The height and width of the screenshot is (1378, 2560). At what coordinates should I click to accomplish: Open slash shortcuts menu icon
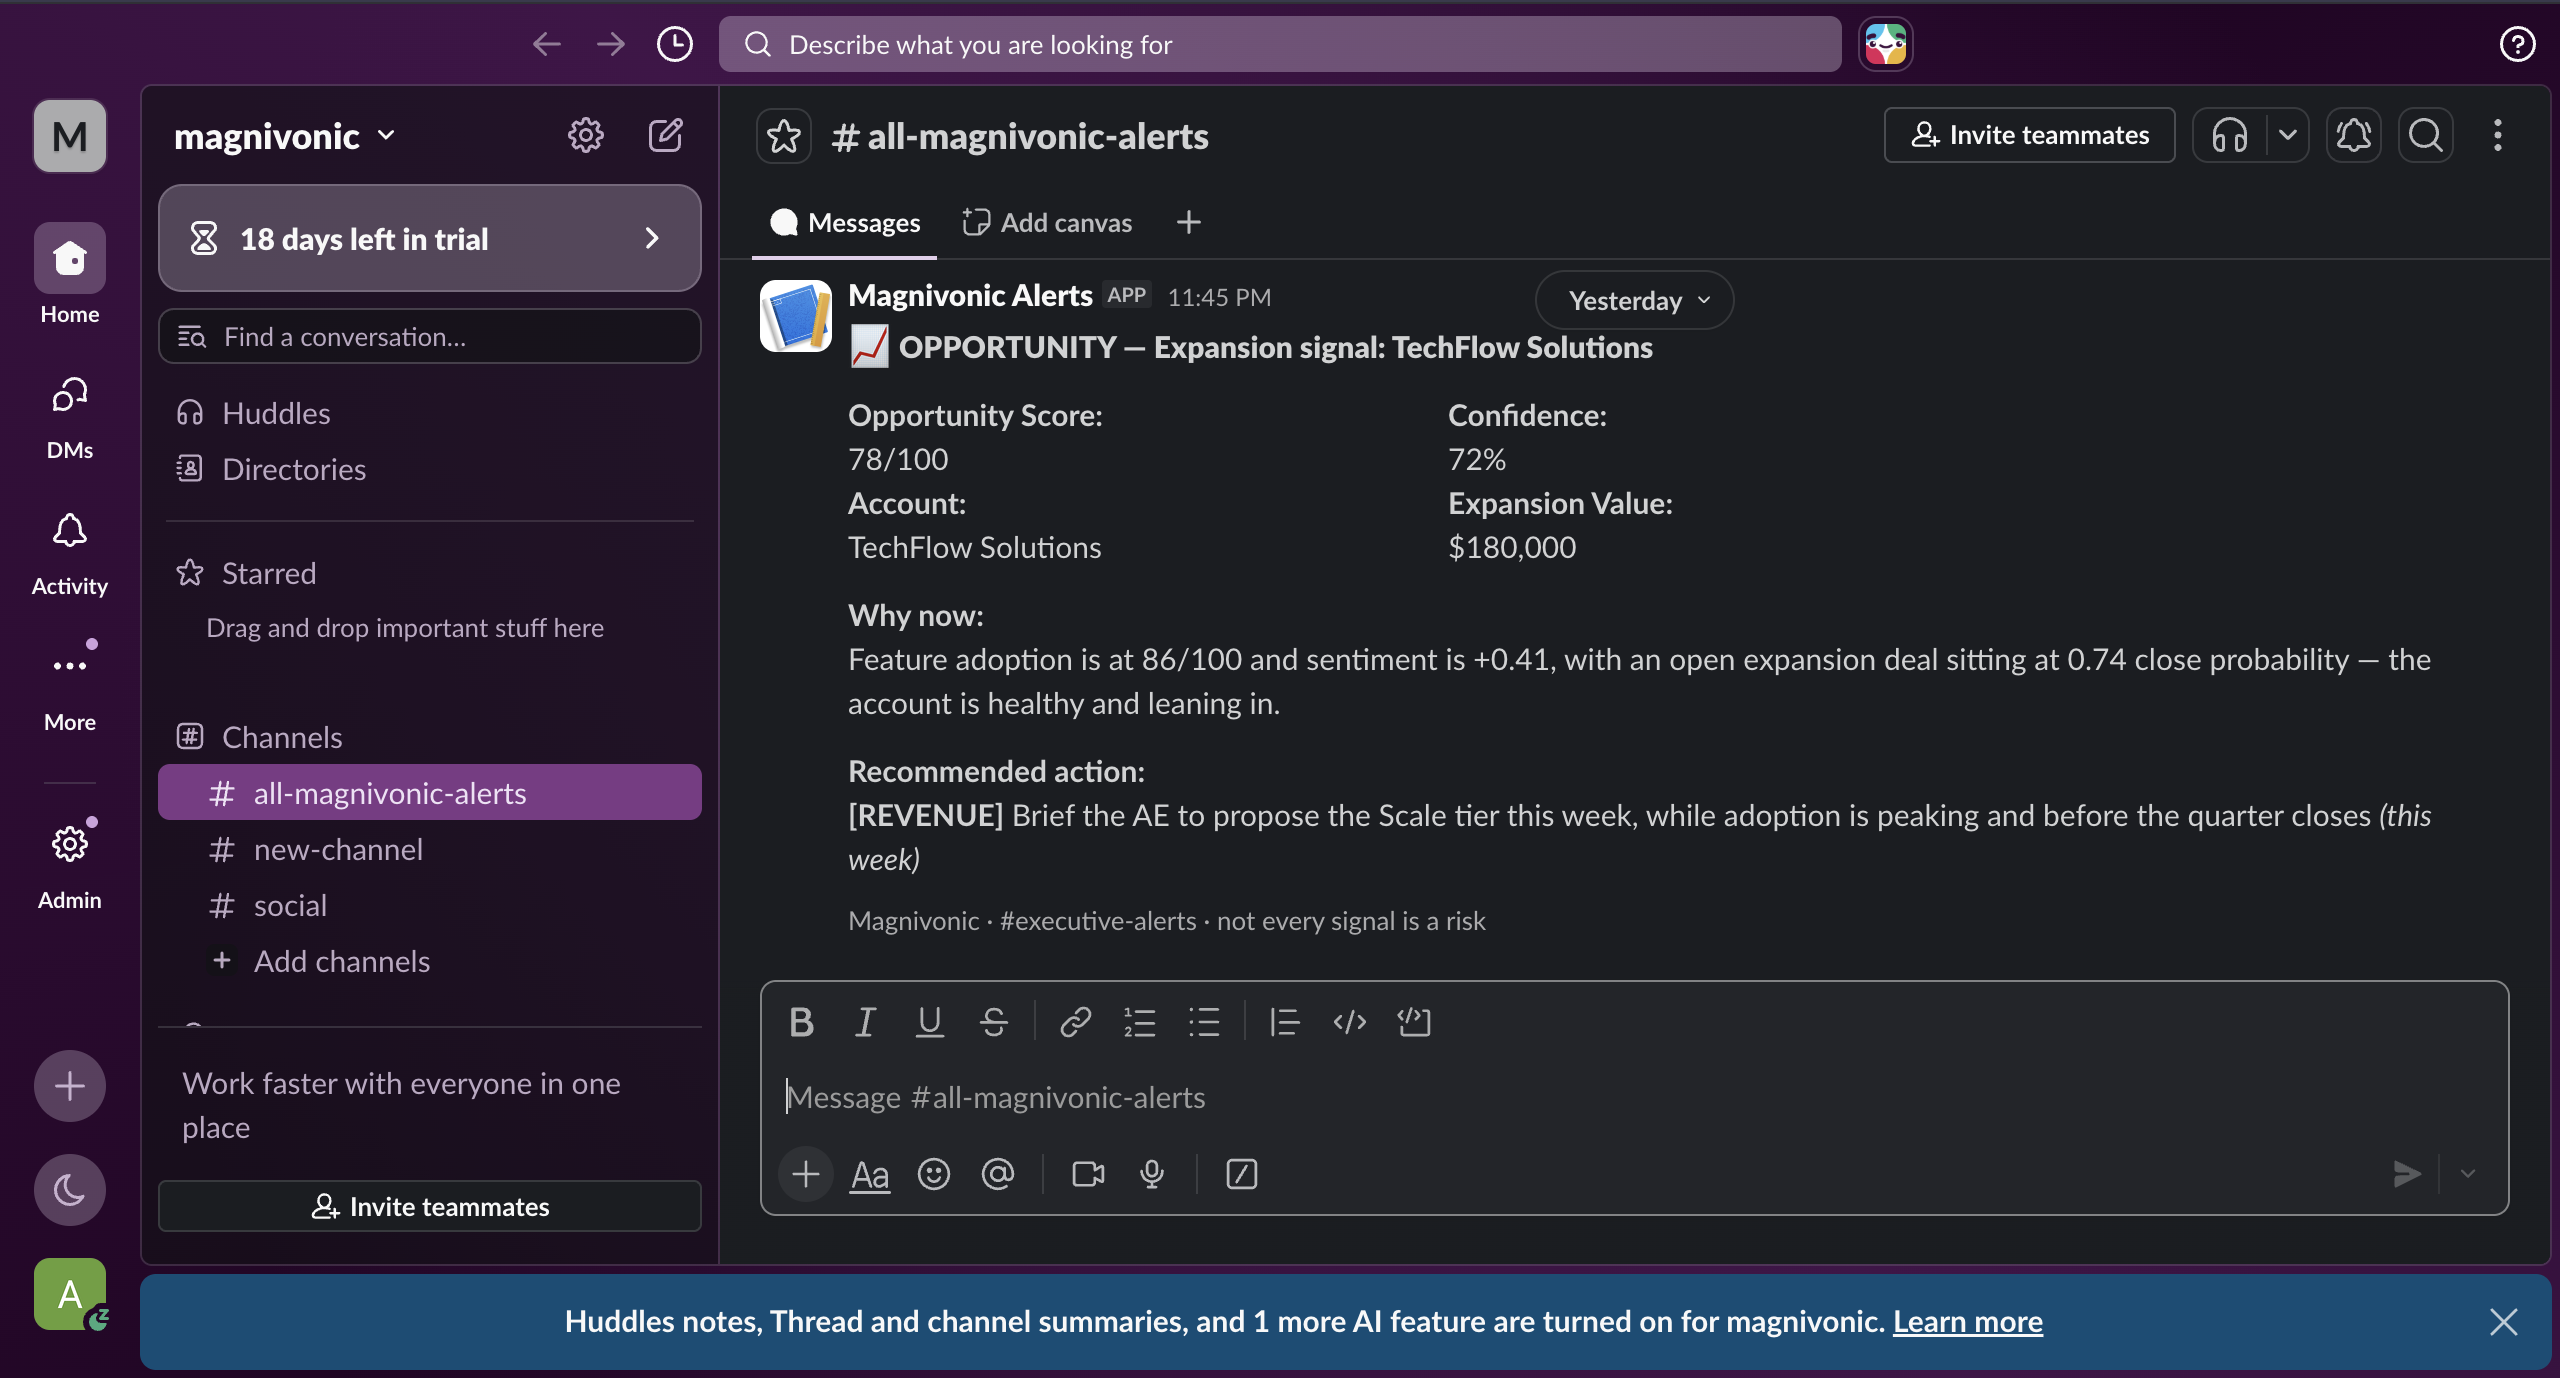click(1241, 1174)
